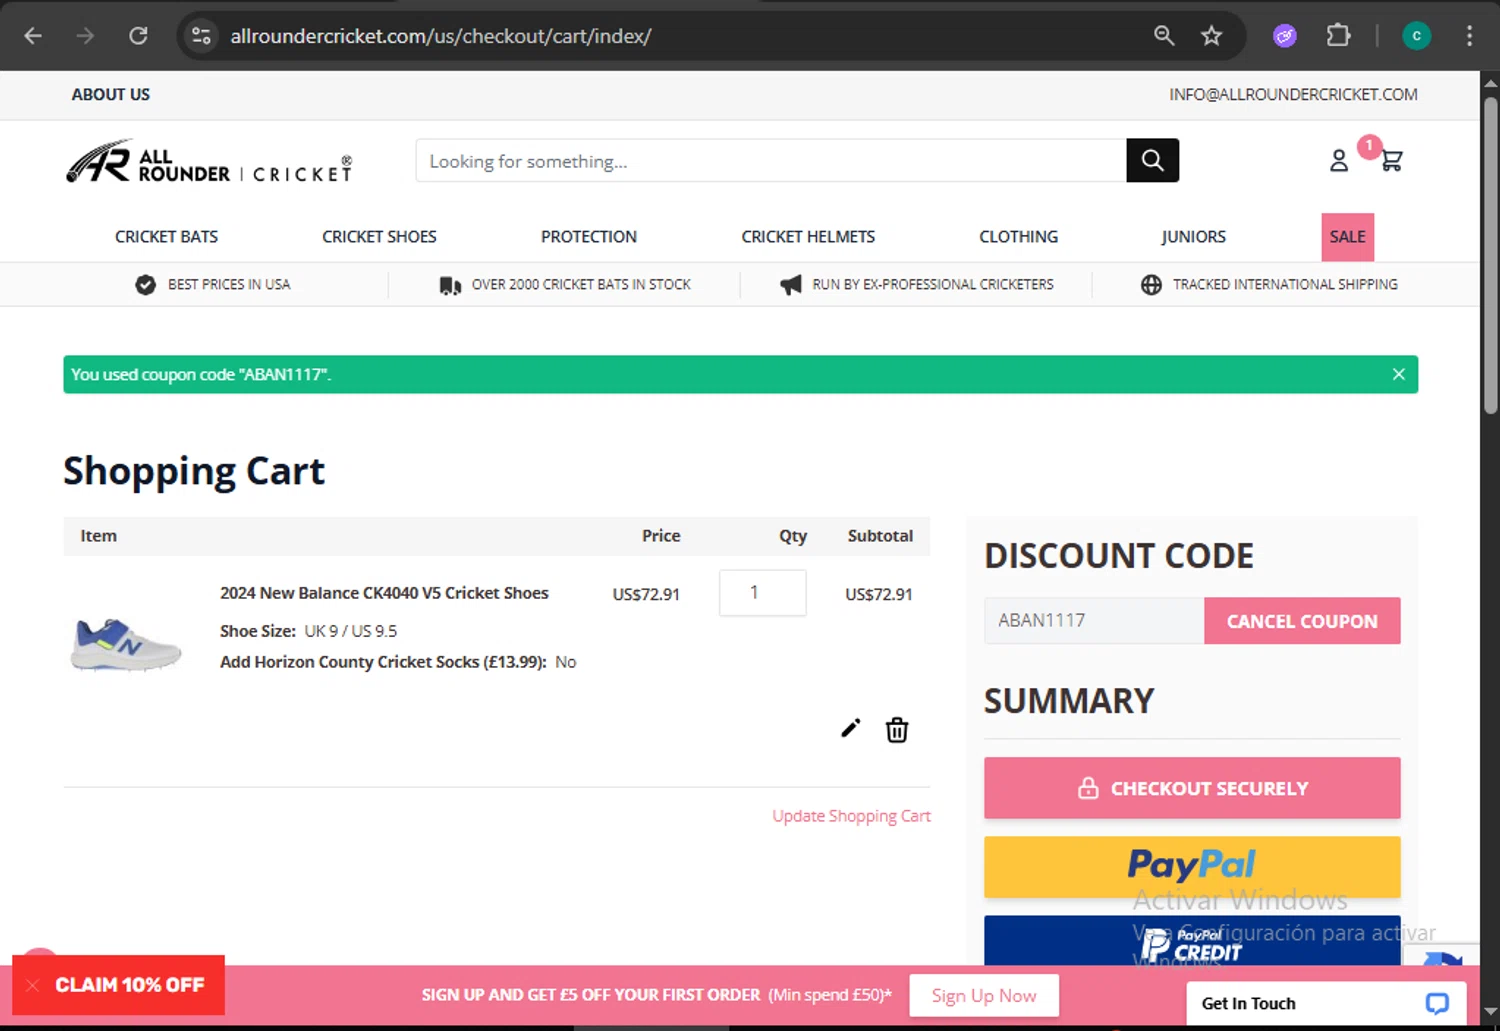Click CLAIM 10% OFF banner
1500x1031 pixels.
tap(130, 985)
